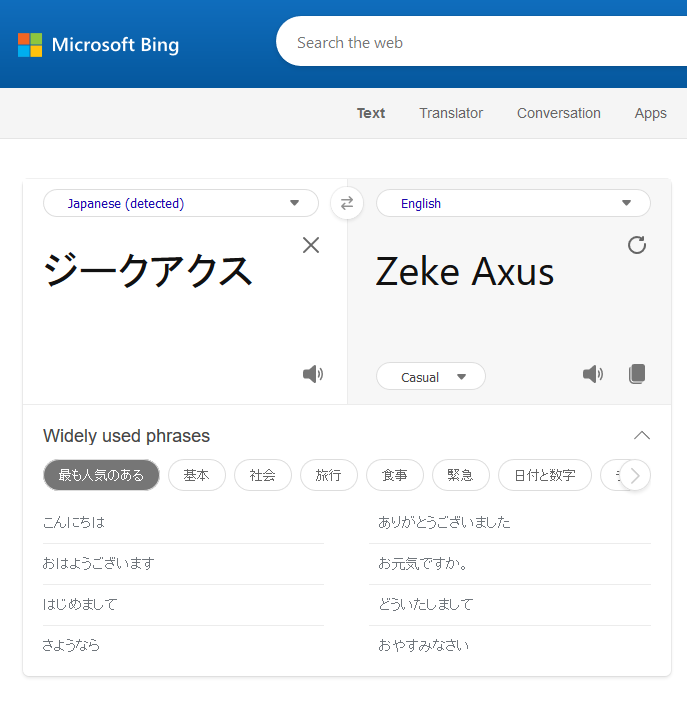
Task: Open the Japanese (detected) source language dropdown
Action: (181, 203)
